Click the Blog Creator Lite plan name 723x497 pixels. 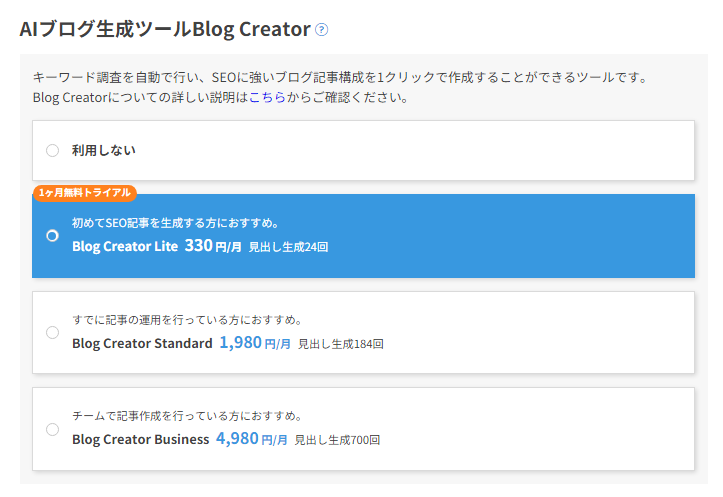[125, 246]
